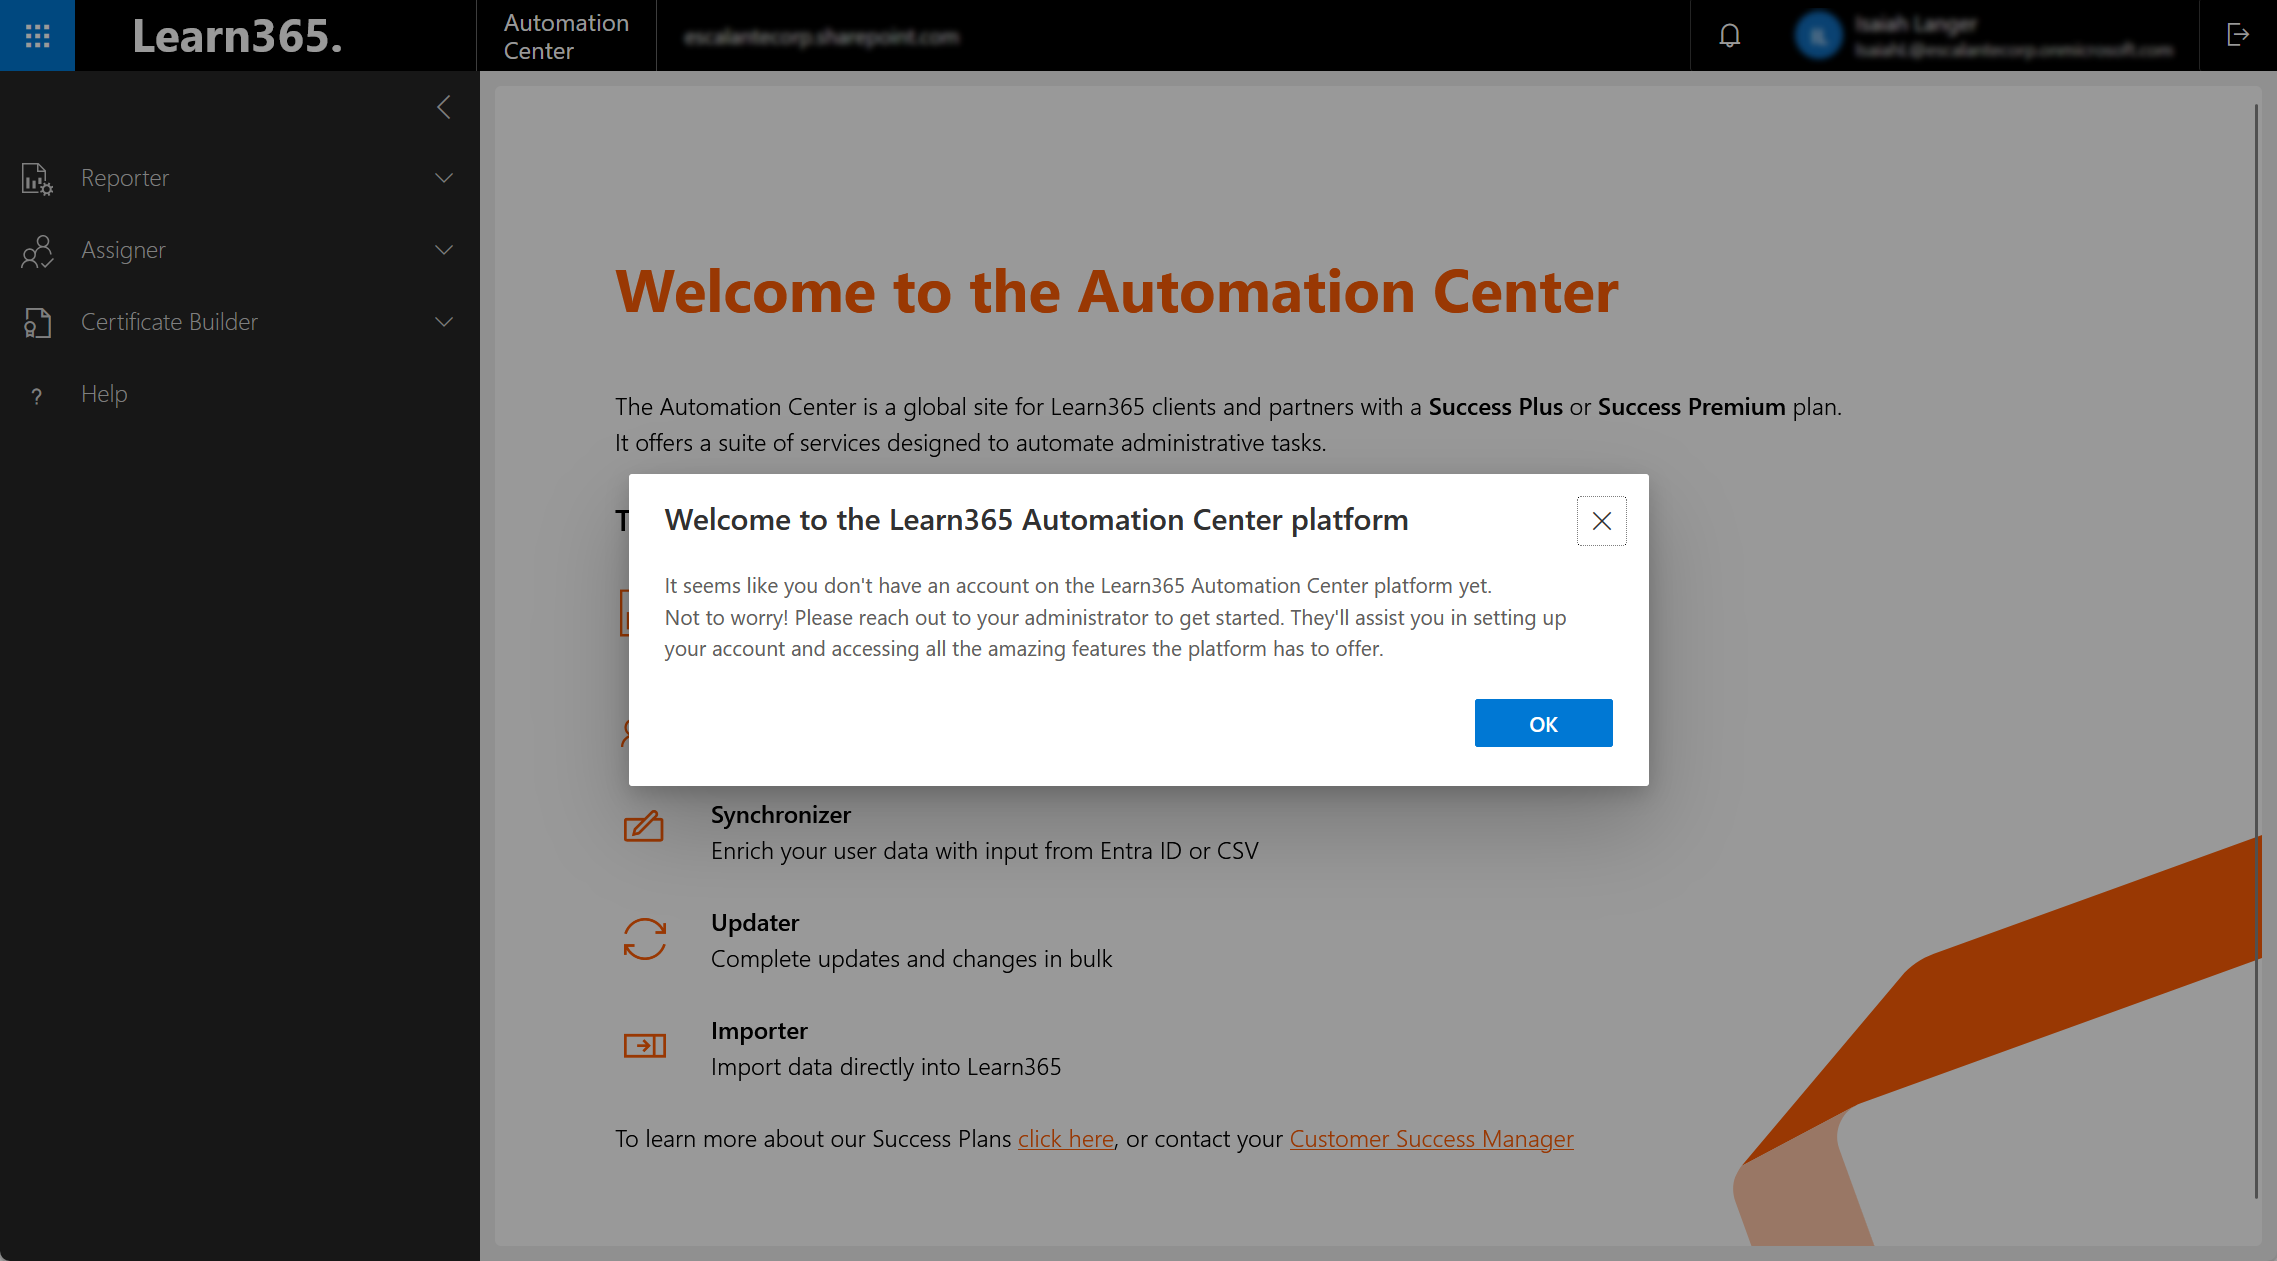Open the notifications bell icon

(1729, 35)
